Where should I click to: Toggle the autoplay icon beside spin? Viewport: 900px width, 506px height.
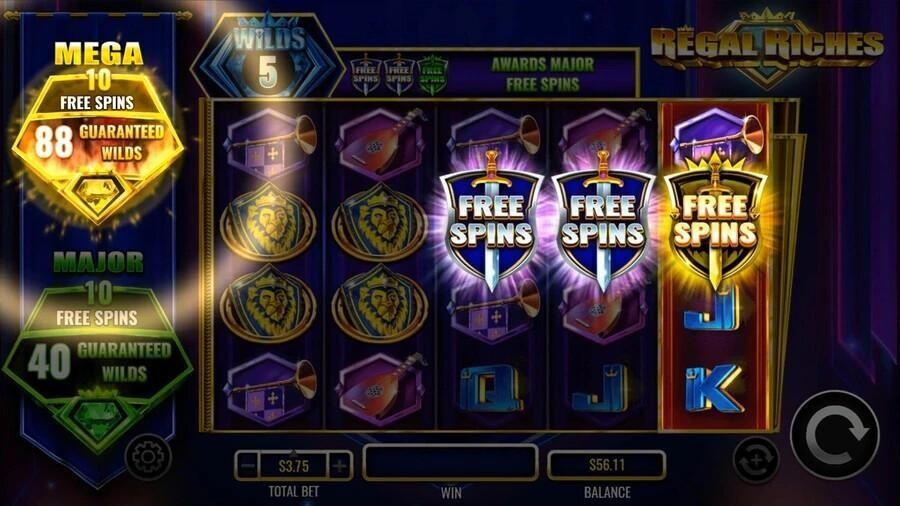point(756,460)
